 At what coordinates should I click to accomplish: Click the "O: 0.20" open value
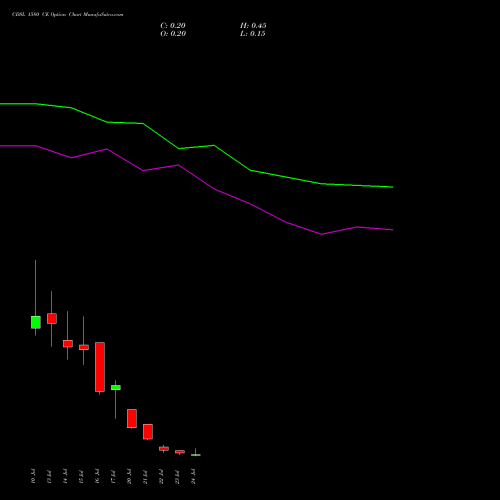coord(173,34)
